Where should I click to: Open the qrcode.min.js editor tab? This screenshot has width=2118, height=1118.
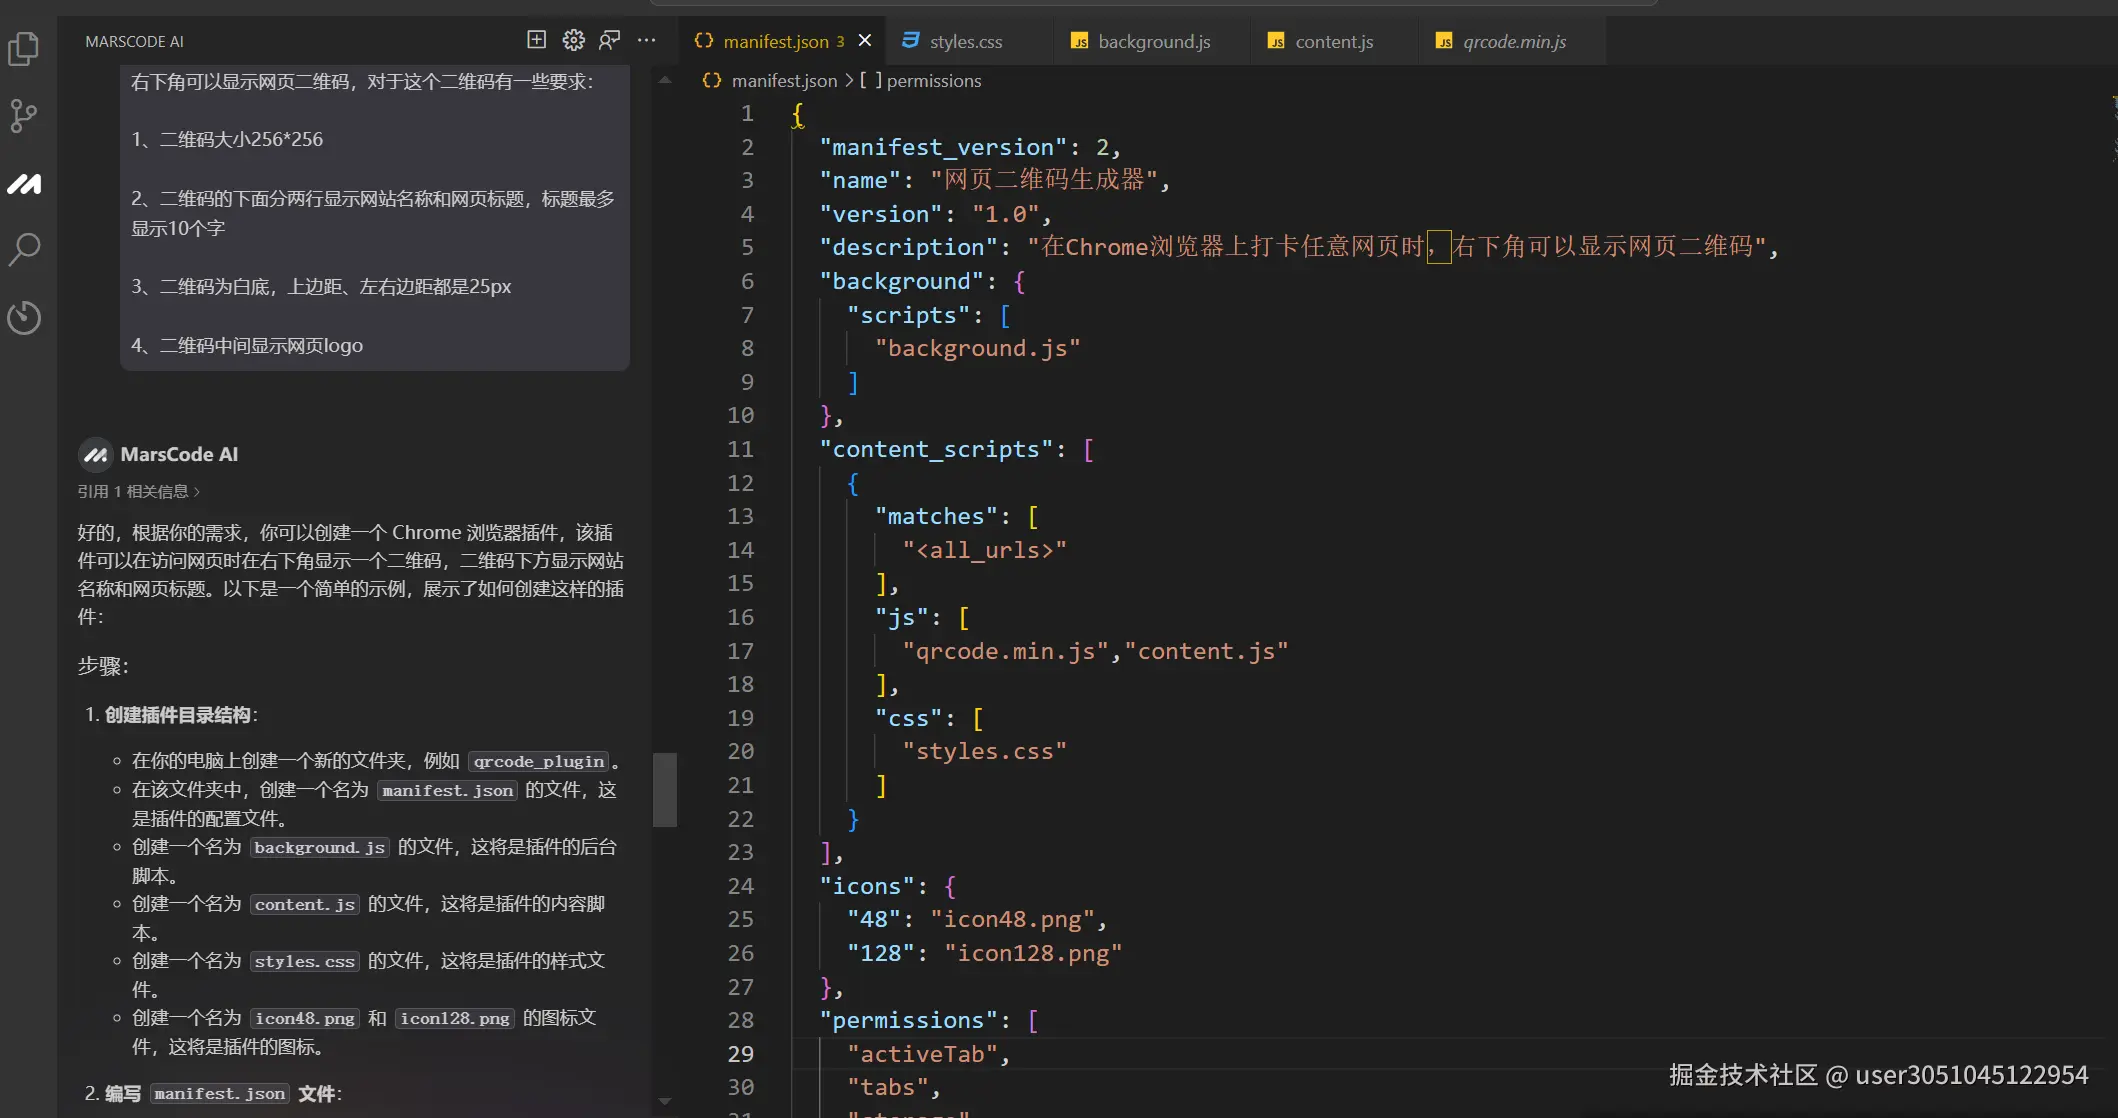[x=1513, y=41]
